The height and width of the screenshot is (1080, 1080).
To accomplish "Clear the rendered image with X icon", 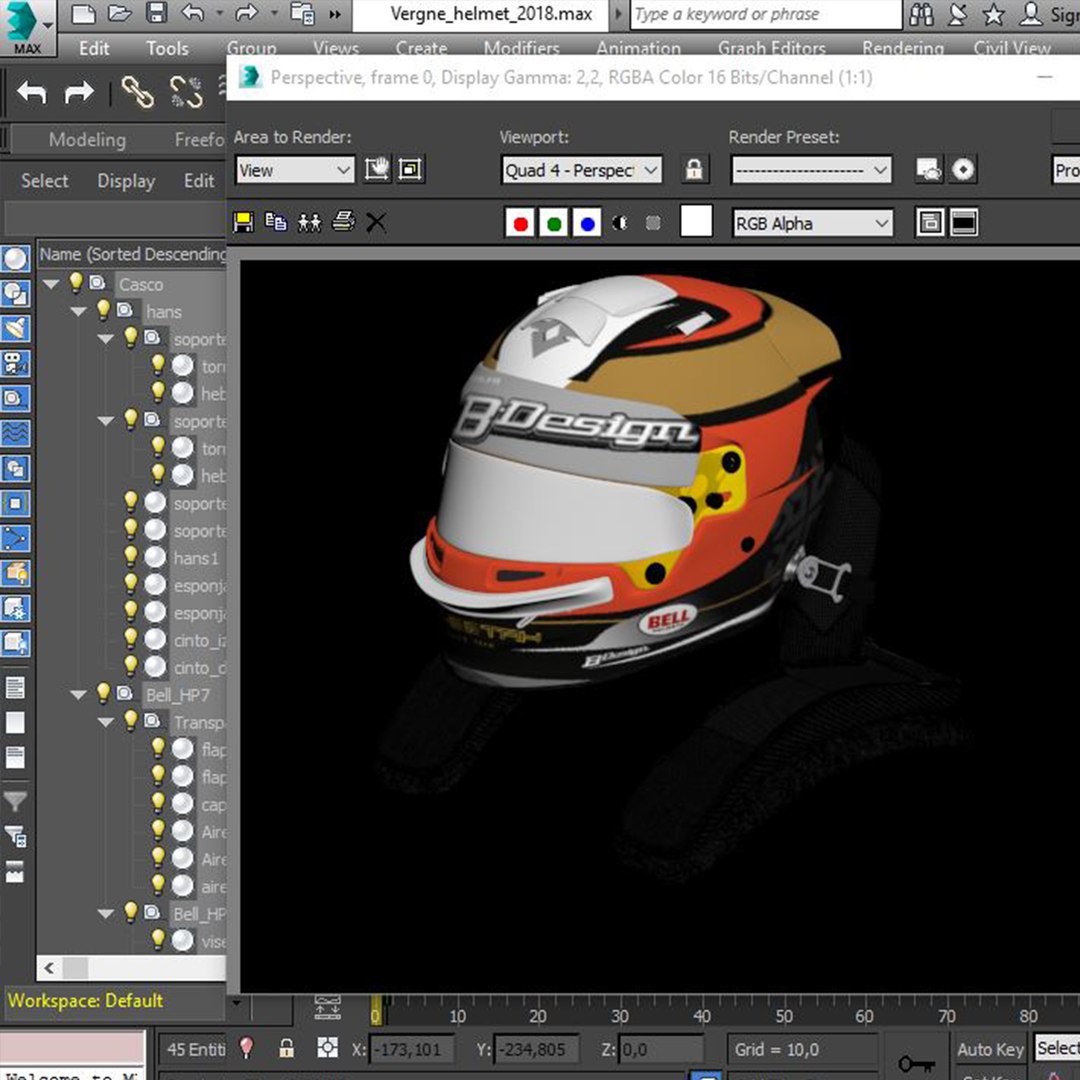I will [376, 222].
